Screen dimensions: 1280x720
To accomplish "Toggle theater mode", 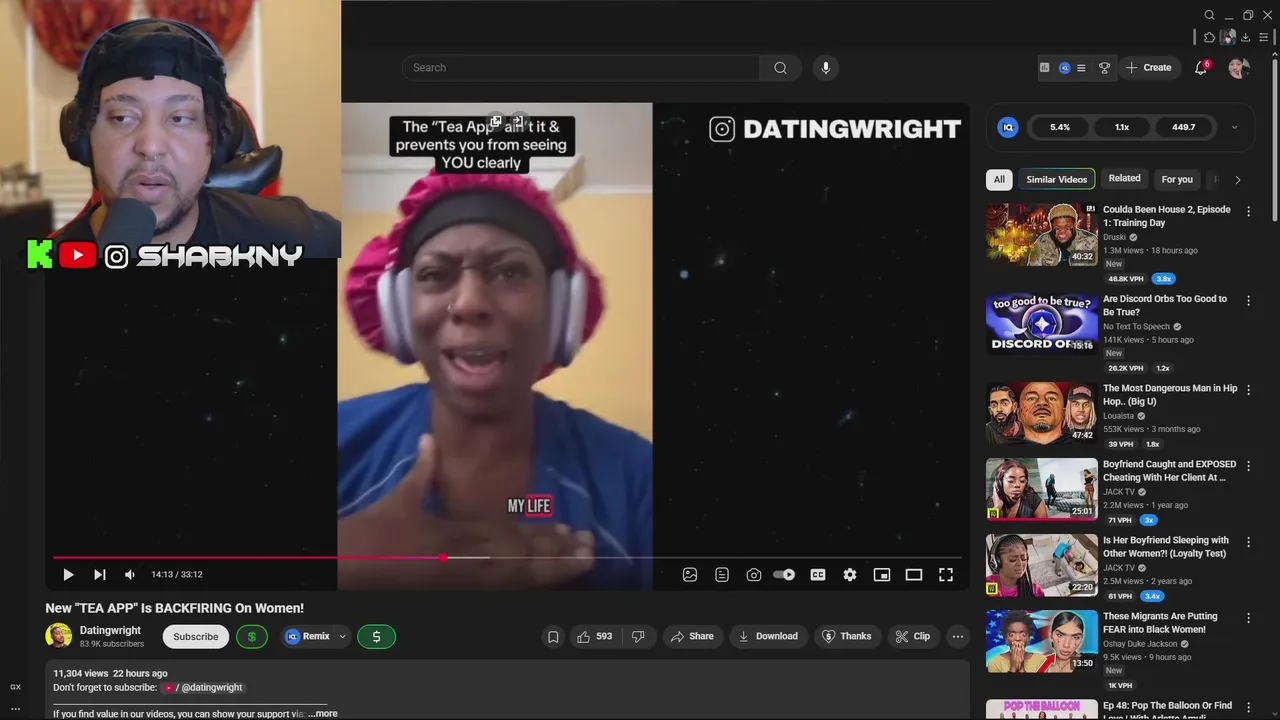I will (914, 575).
